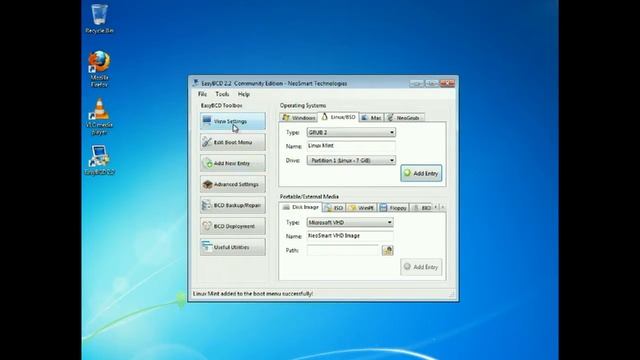Open the BCD Deployment section

(233, 226)
